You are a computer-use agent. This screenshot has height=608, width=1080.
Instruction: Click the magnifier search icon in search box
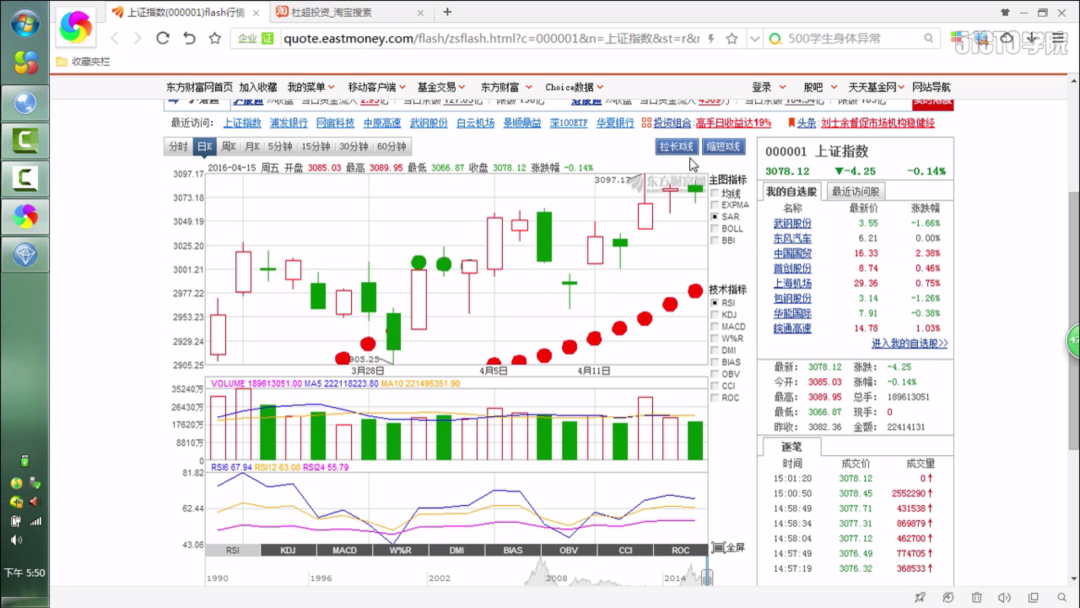(928, 39)
